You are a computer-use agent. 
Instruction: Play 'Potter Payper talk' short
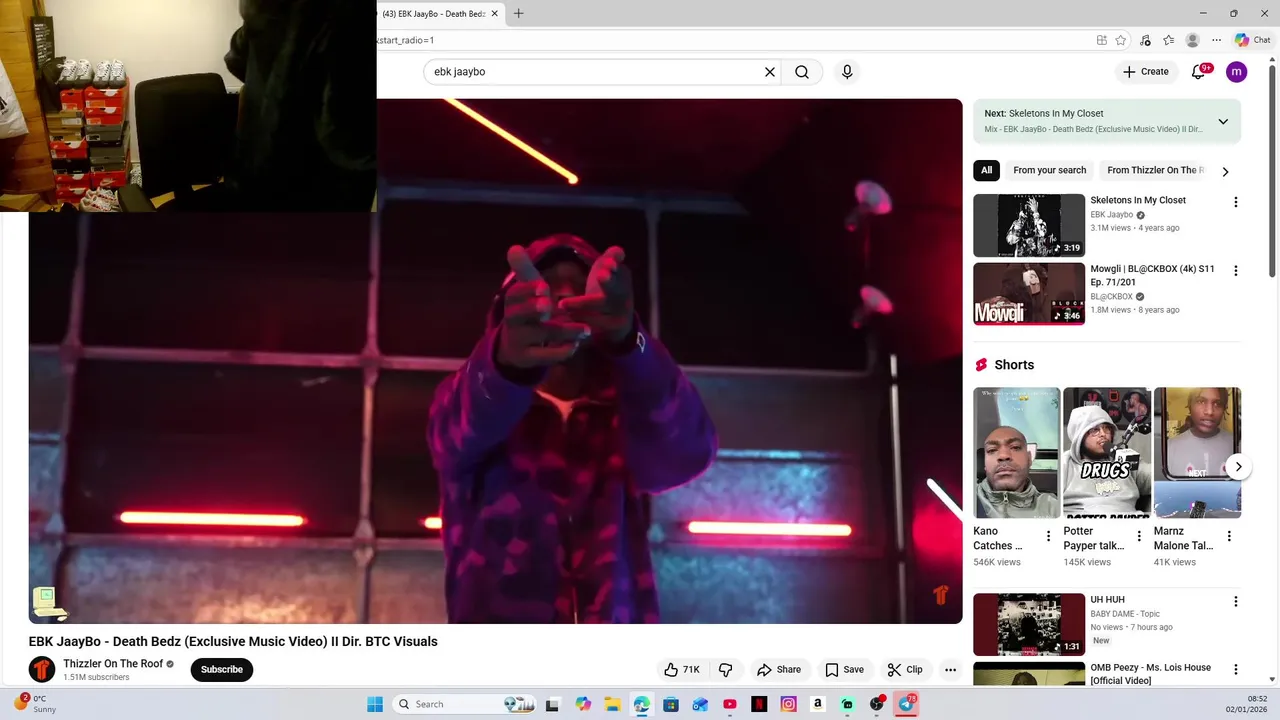(x=1107, y=452)
